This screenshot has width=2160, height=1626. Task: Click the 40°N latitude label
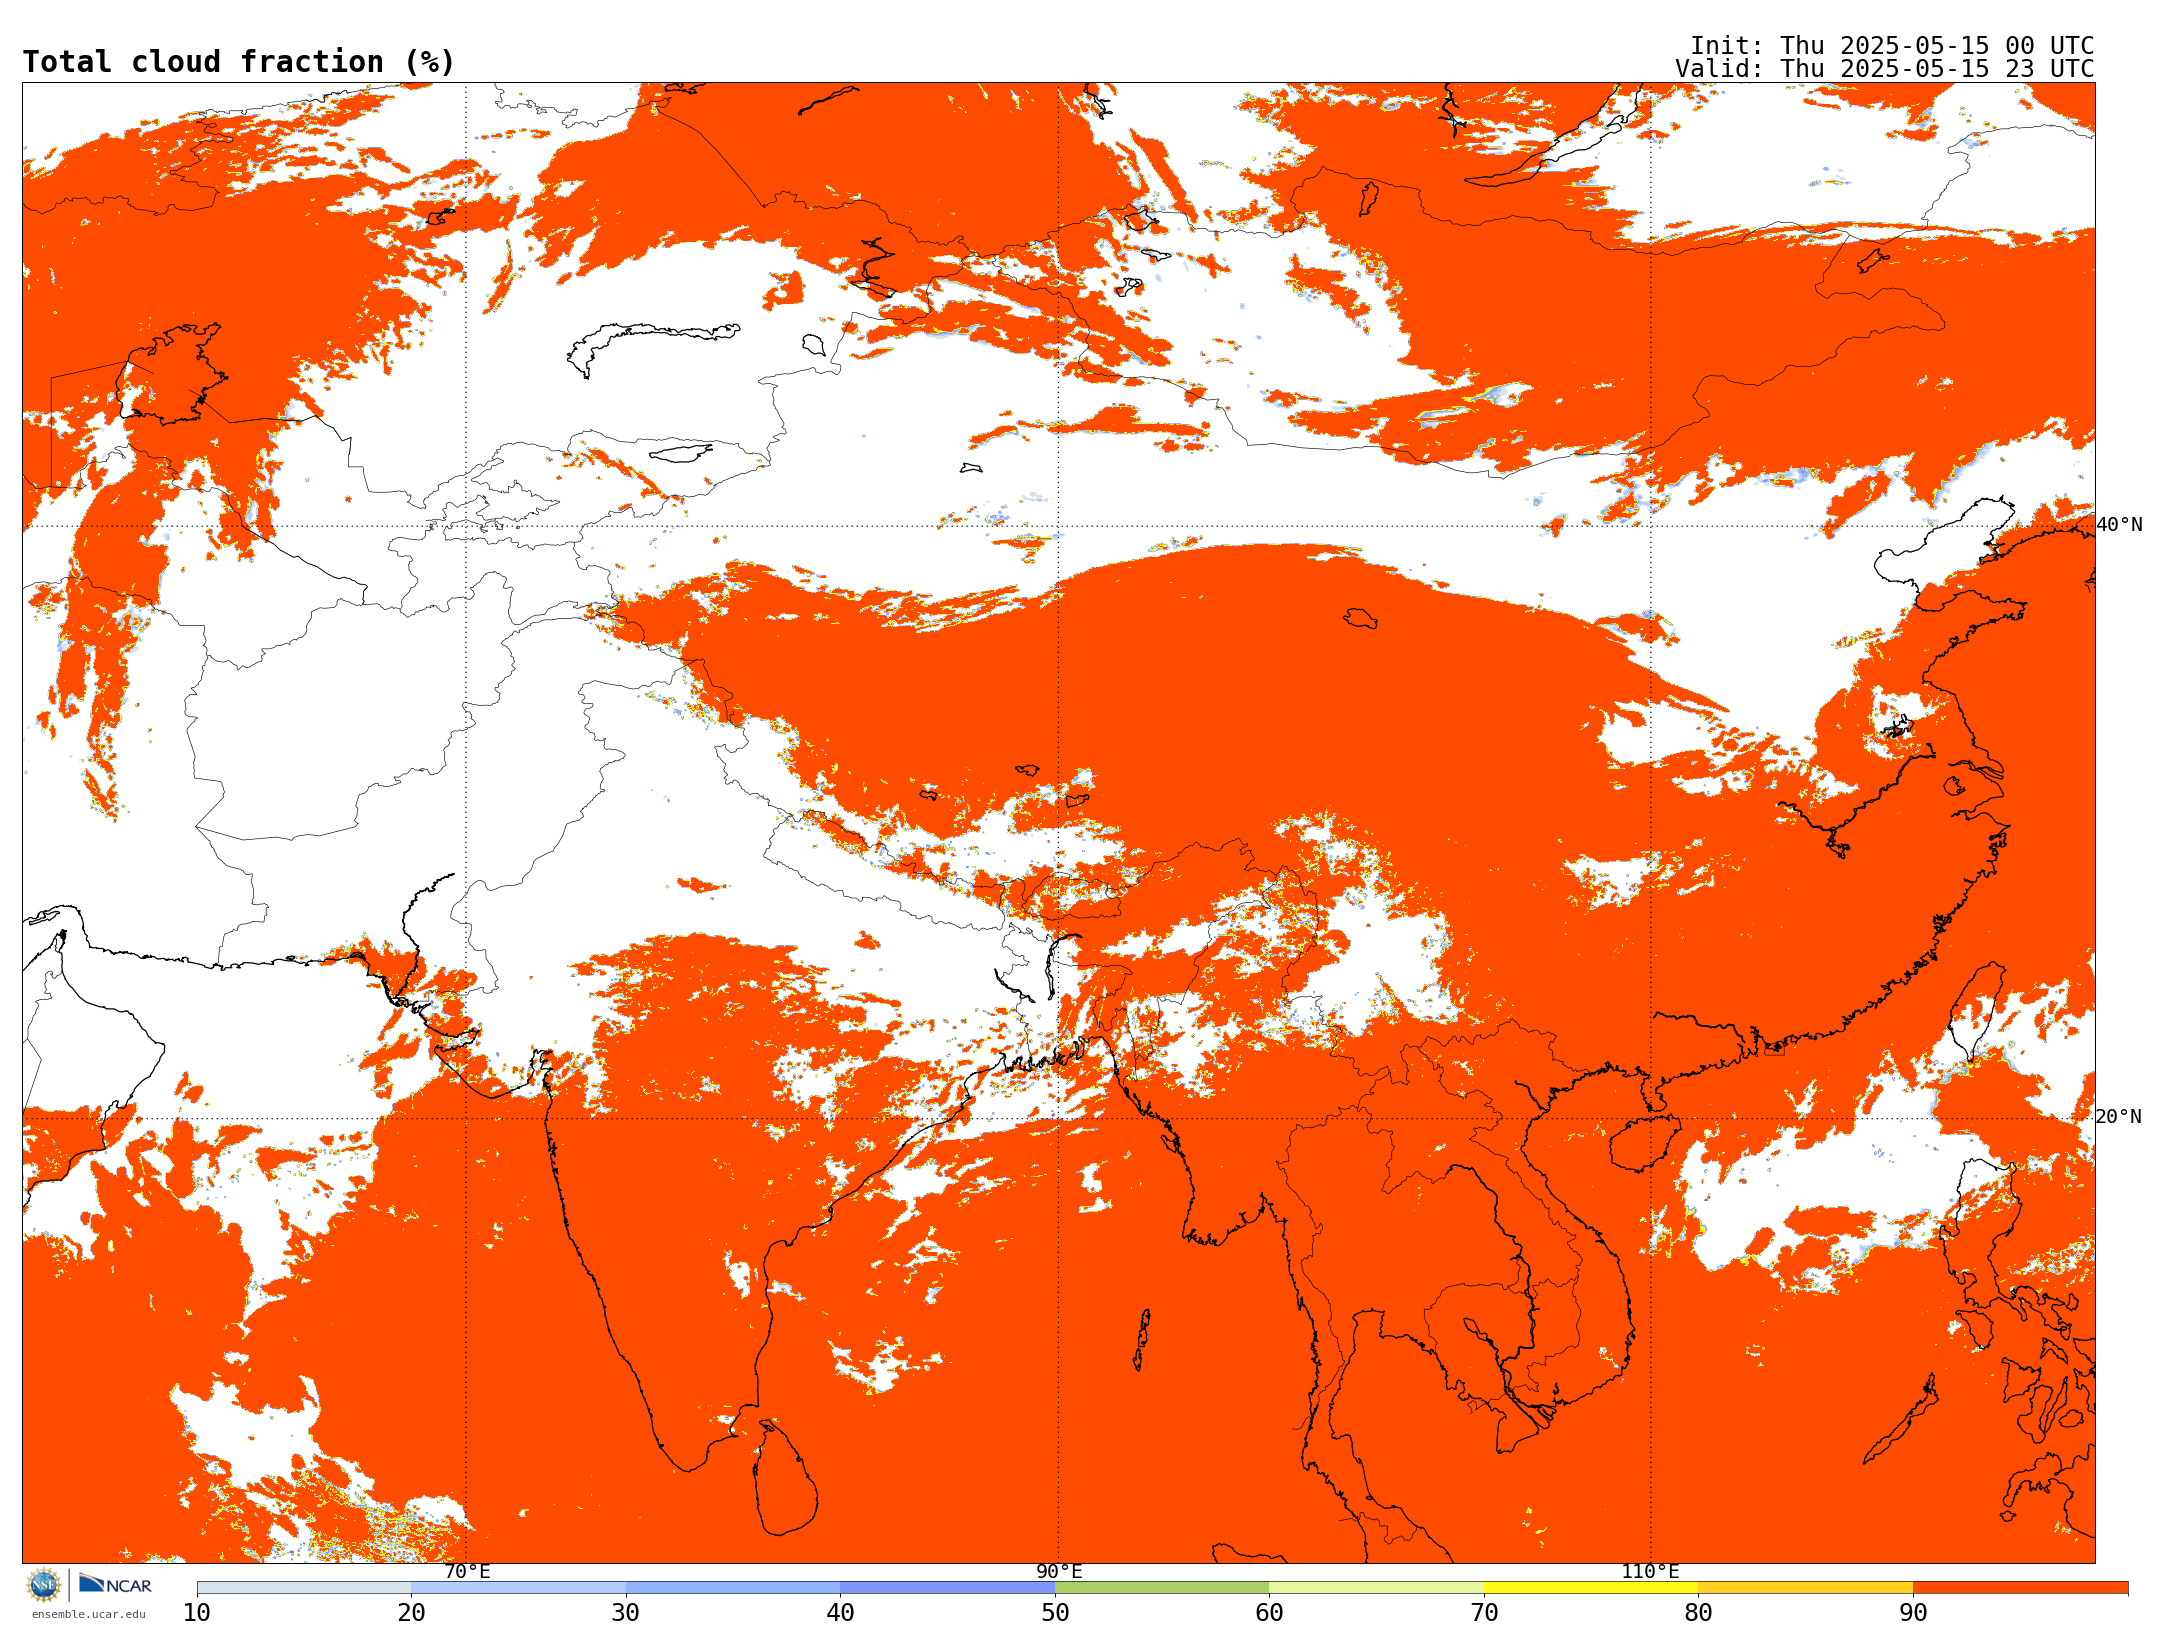click(x=2119, y=525)
